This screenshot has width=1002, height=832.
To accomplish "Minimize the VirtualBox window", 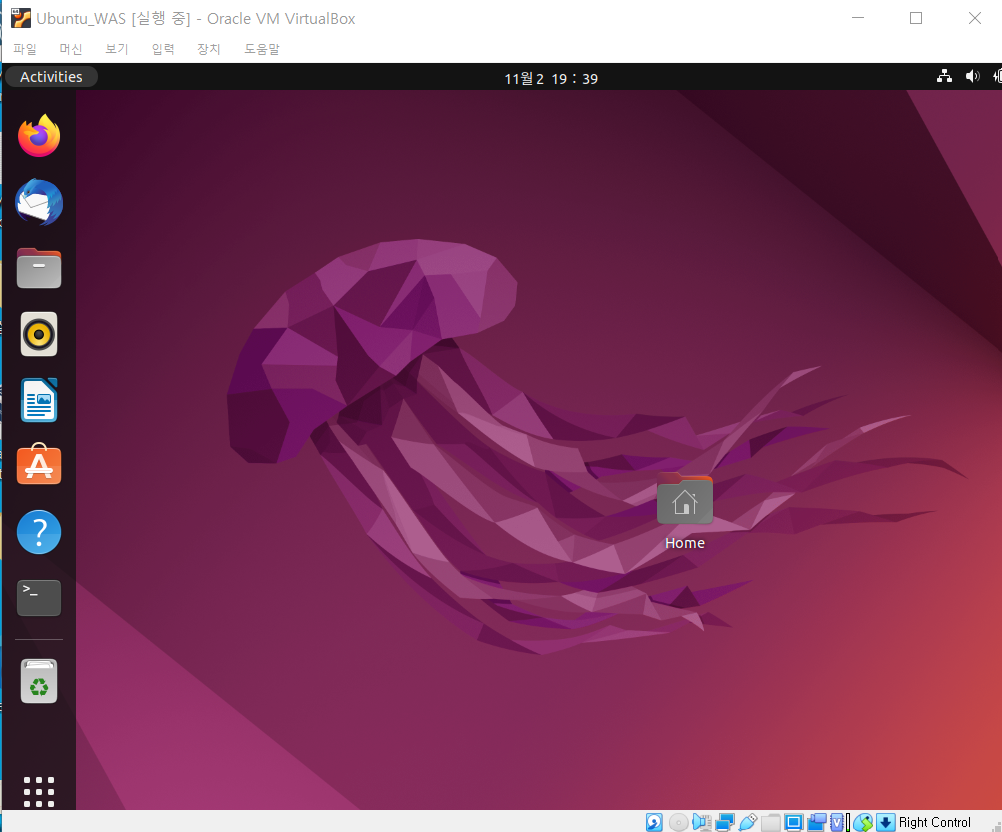I will [858, 18].
